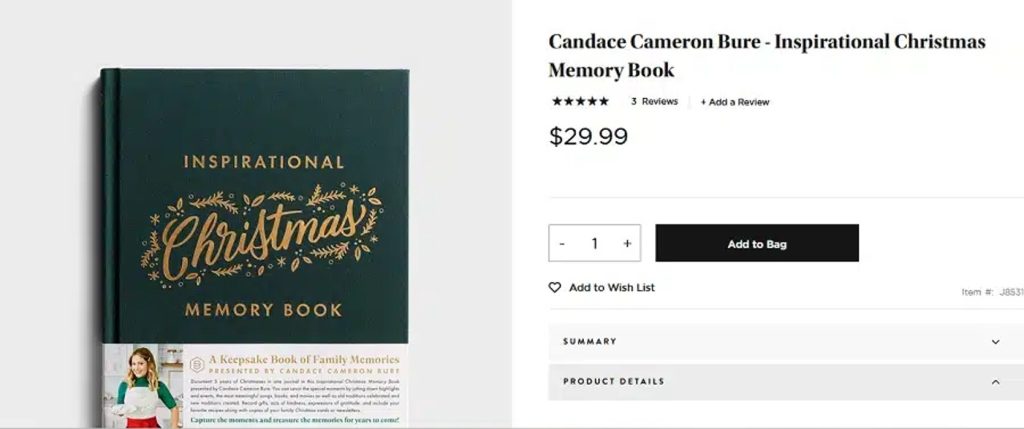Collapse the Product Details chevron
1024x429 pixels.
click(x=995, y=382)
